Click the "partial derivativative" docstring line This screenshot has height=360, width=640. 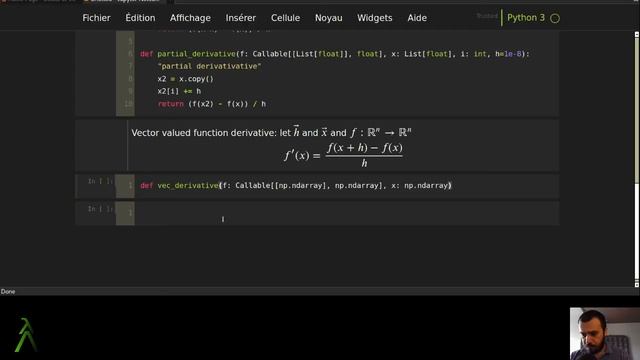tap(209, 66)
